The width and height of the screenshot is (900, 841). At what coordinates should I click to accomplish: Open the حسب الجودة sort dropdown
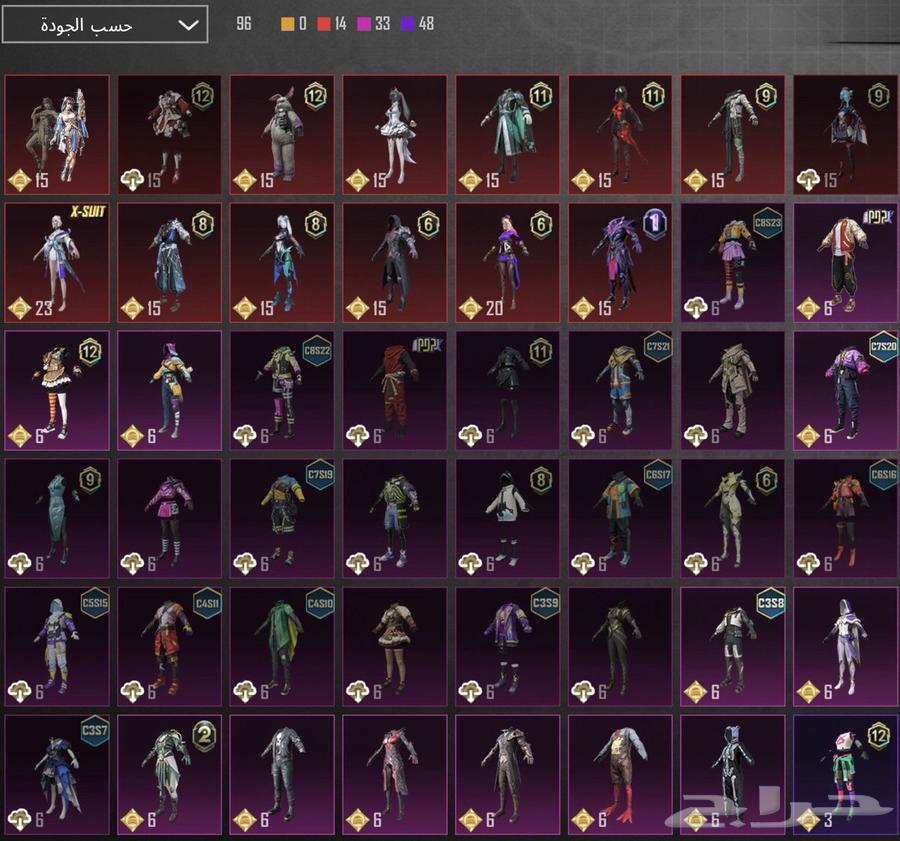pos(105,25)
